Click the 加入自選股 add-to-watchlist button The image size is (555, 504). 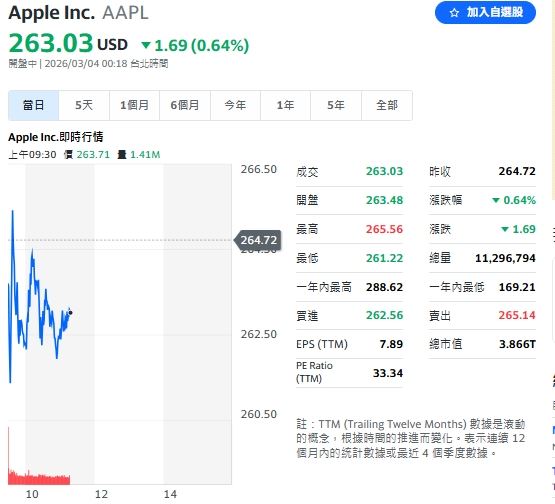pos(485,12)
